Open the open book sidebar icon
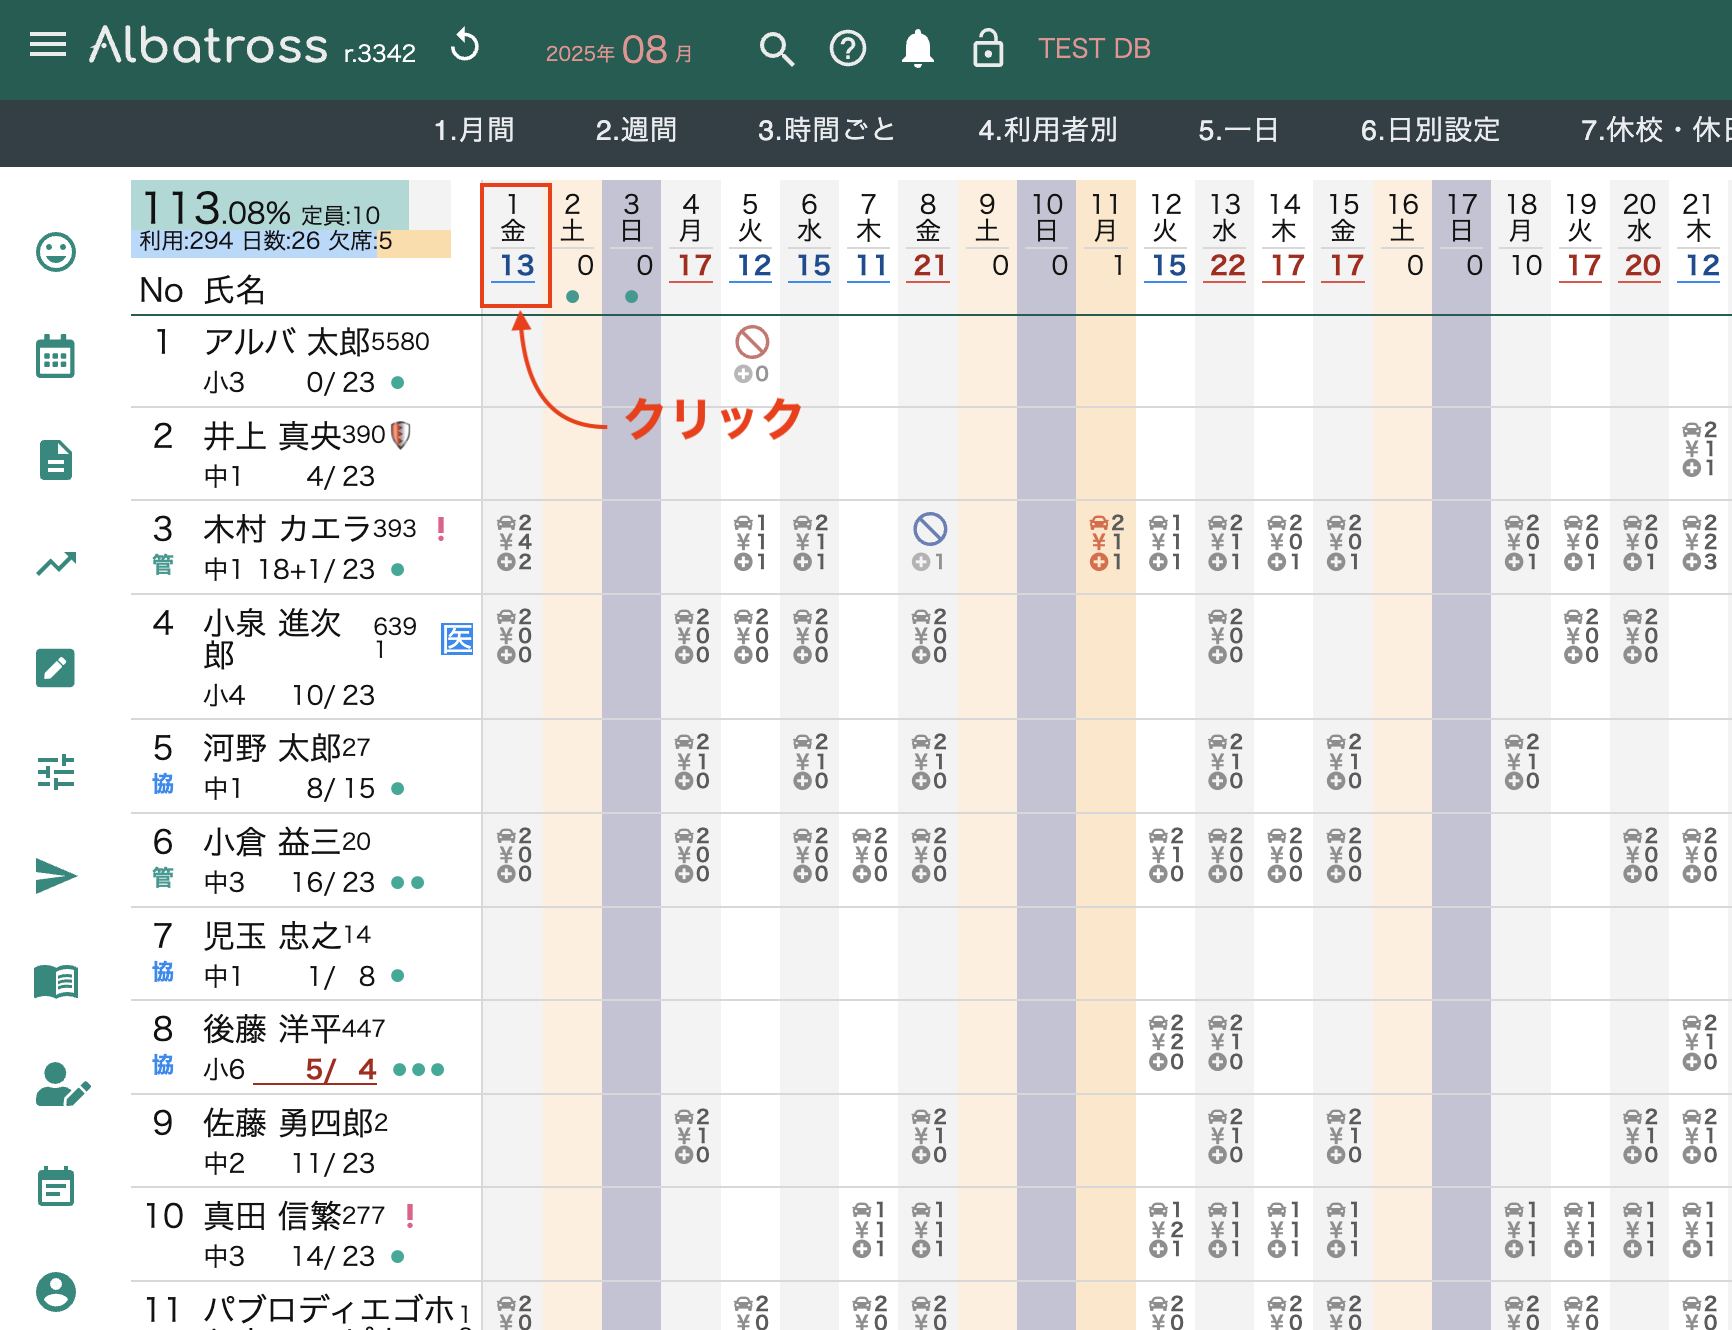The height and width of the screenshot is (1330, 1732). pos(56,981)
